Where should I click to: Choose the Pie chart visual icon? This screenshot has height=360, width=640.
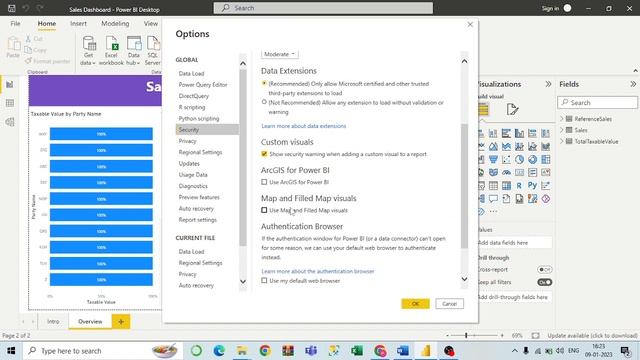(x=519, y=159)
